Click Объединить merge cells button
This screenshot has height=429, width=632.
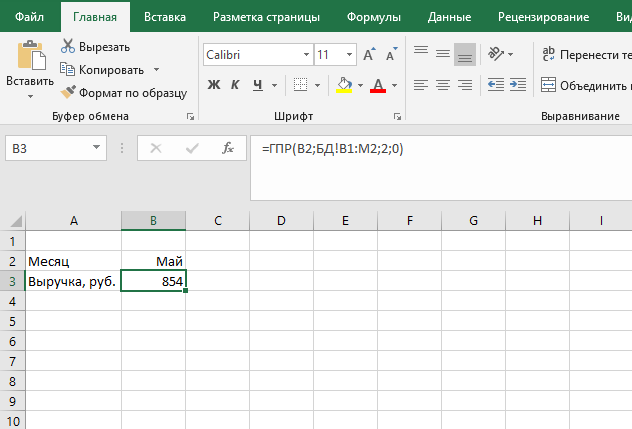(586, 85)
